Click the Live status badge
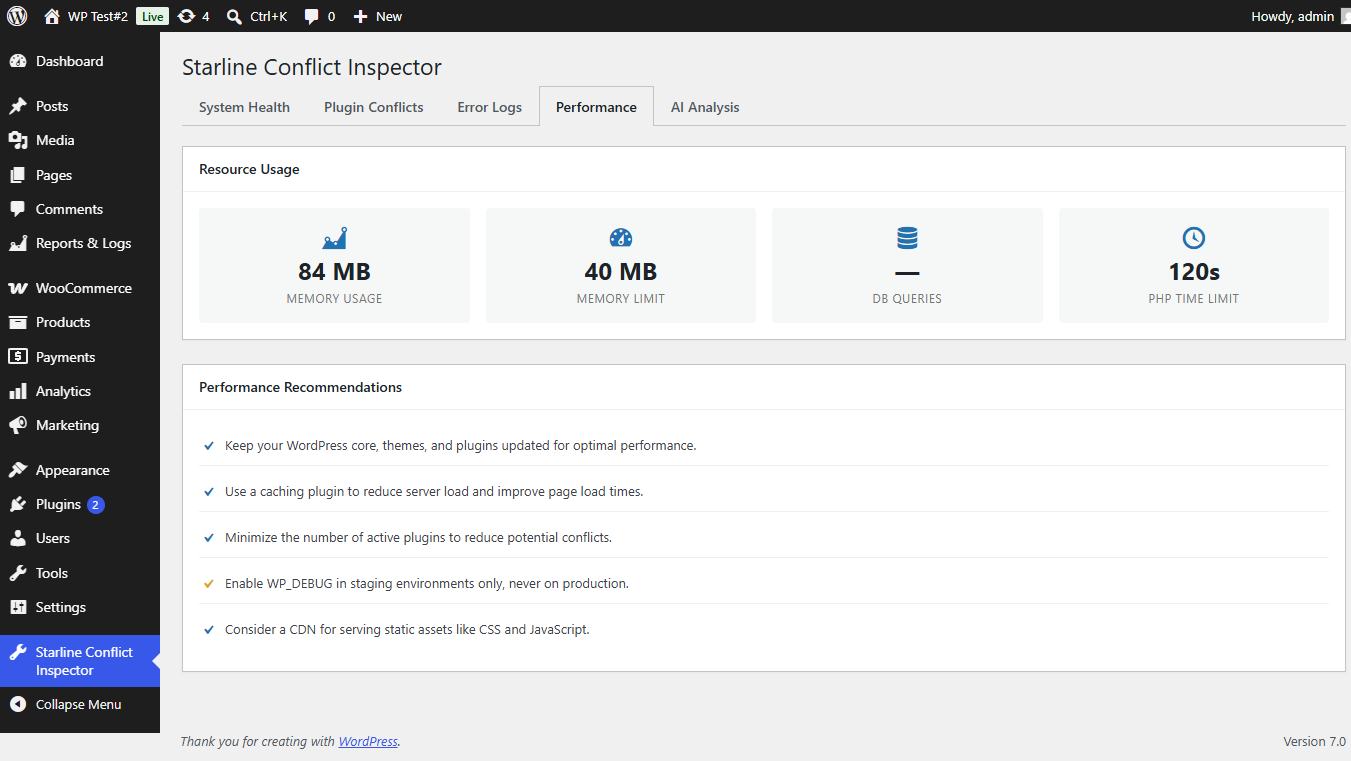This screenshot has width=1351, height=761. click(x=152, y=16)
